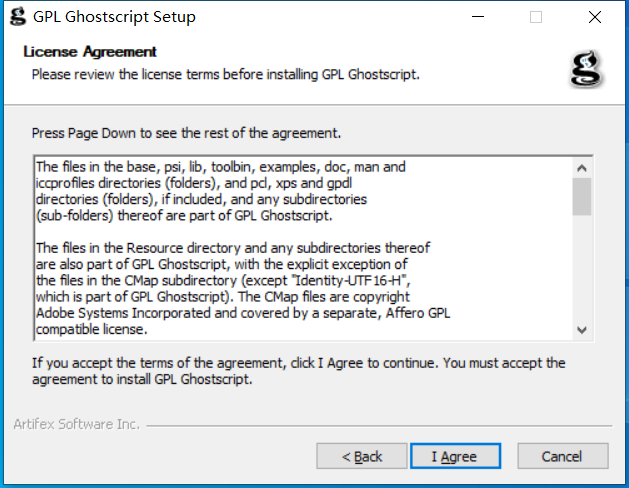Close the GPL Ghostscript Setup window

point(595,17)
